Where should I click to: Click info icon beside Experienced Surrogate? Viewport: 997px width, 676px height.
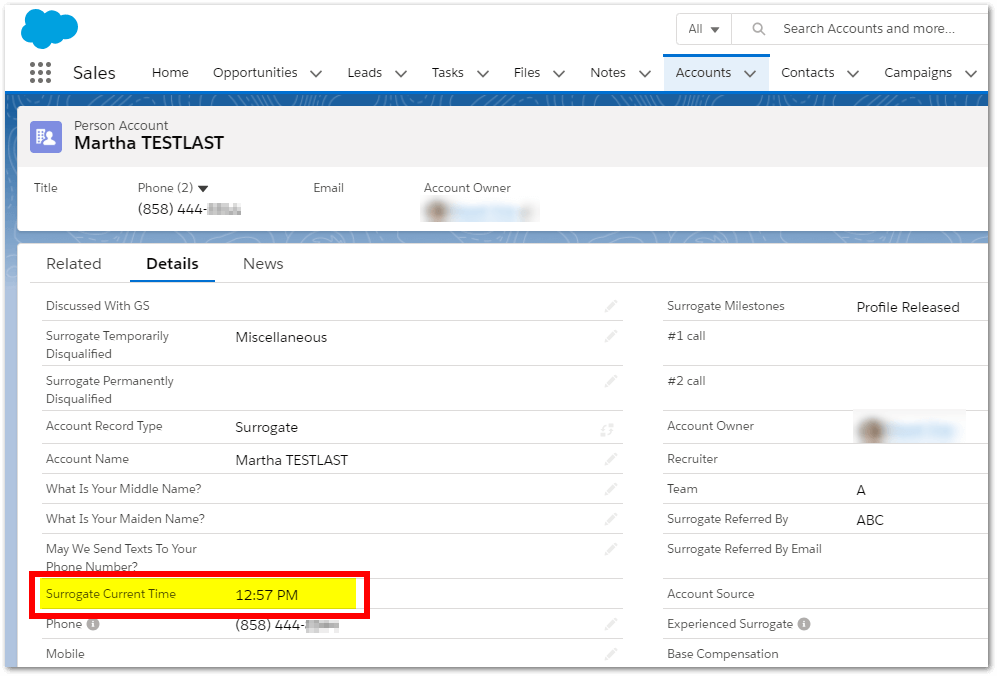point(804,624)
